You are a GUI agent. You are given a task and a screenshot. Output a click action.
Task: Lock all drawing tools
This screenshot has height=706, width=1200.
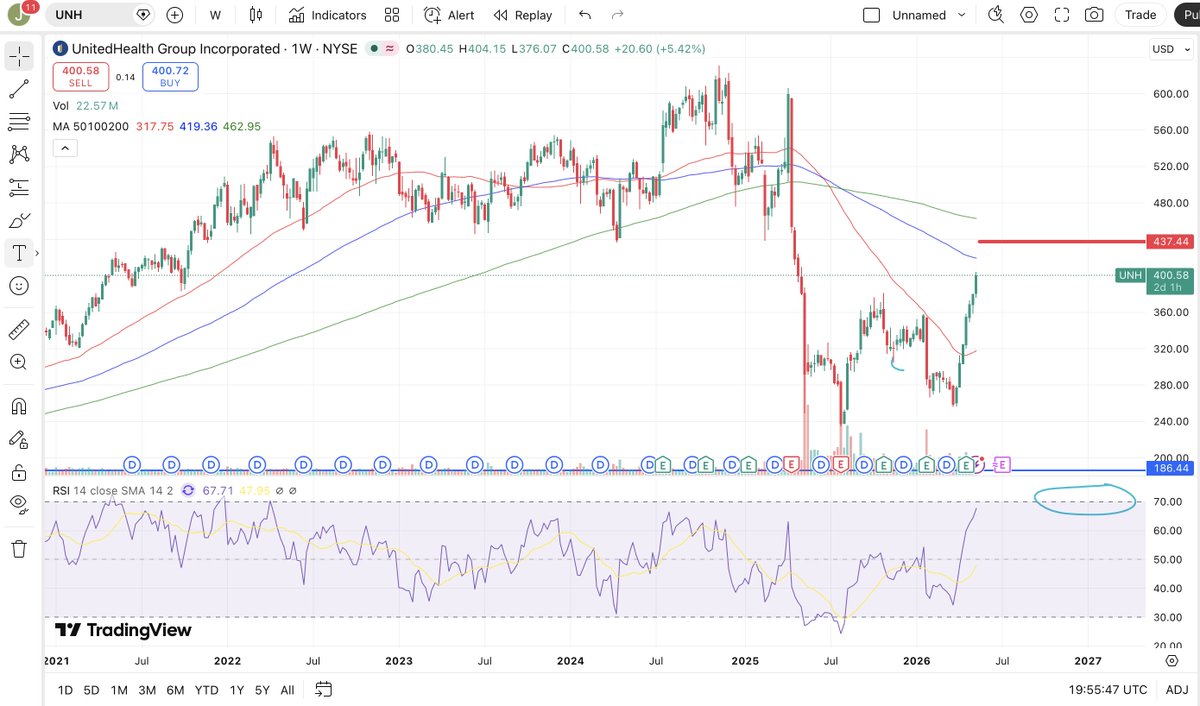coord(19,472)
